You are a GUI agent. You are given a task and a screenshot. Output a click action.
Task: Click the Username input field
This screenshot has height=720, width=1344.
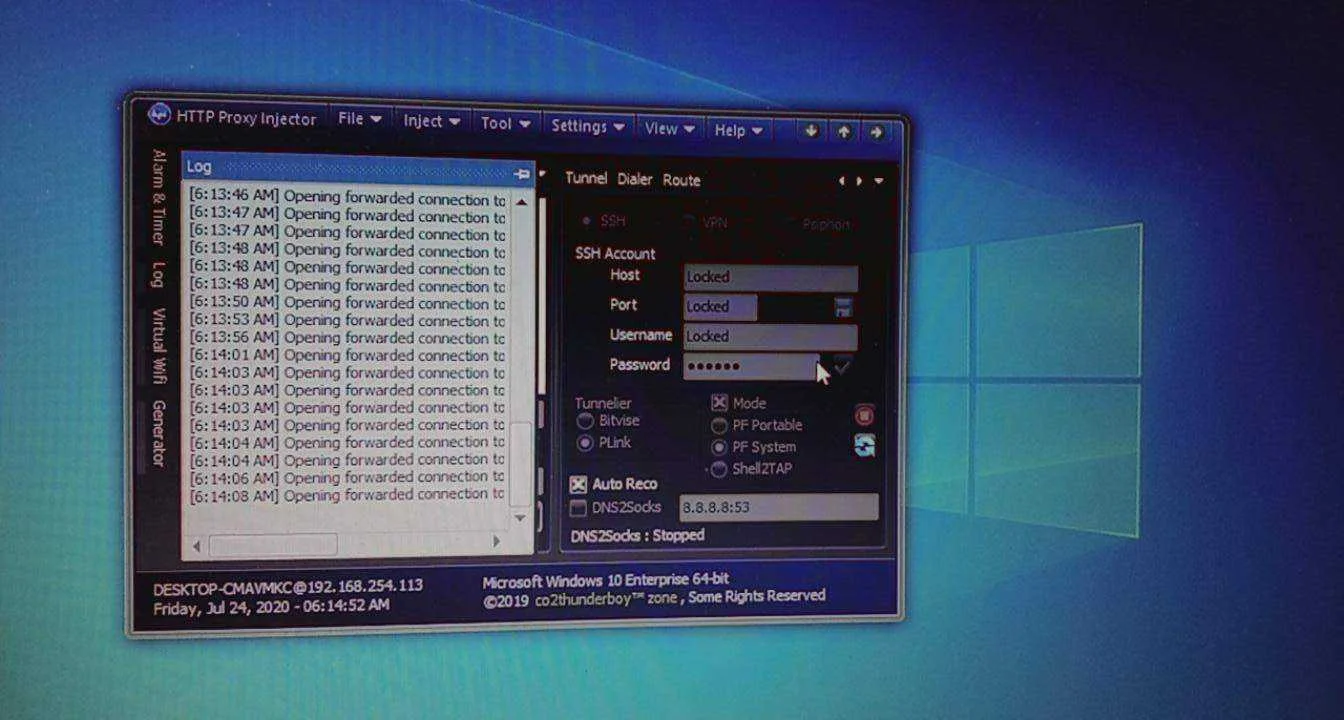(x=770, y=337)
